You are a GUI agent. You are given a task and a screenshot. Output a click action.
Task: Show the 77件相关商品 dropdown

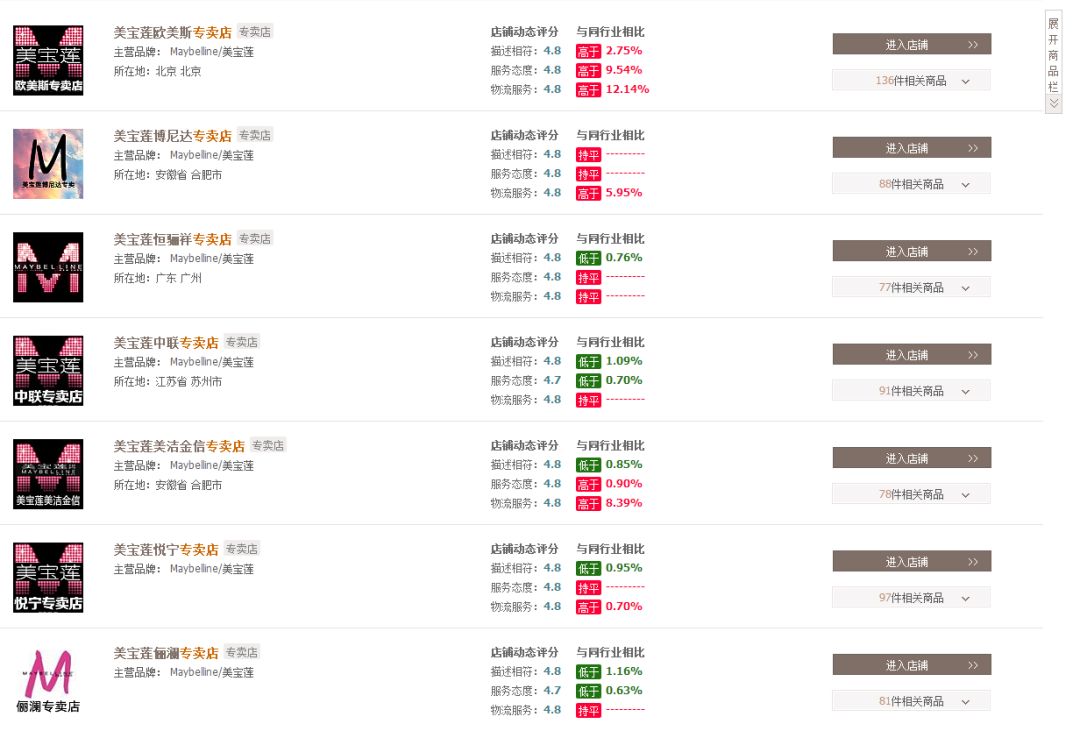point(911,287)
